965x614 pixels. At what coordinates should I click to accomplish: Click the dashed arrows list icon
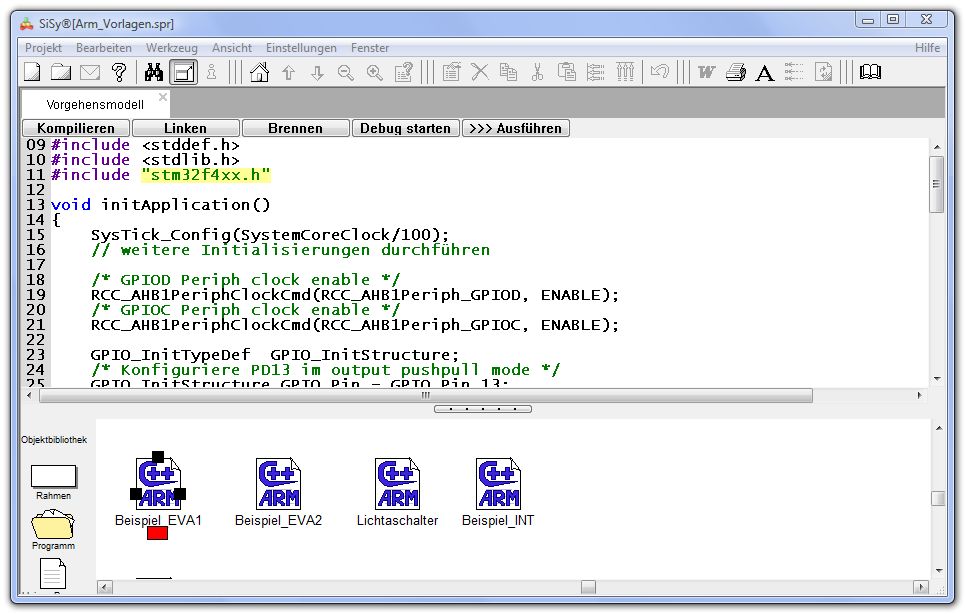tap(794, 72)
